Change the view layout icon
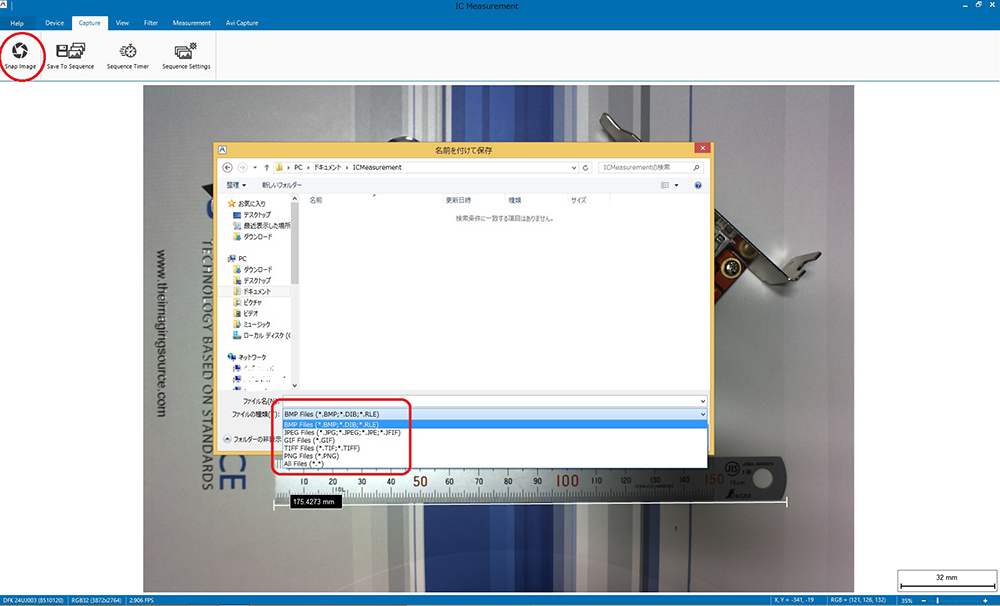This screenshot has height=606, width=1000. click(x=665, y=185)
